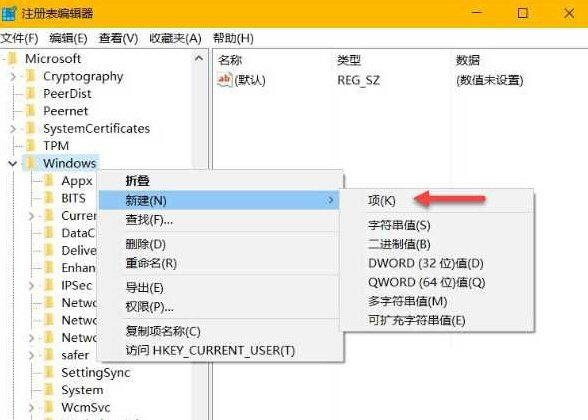This screenshot has width=588, height=420.
Task: Click the 名称 column header
Action: coord(230,60)
